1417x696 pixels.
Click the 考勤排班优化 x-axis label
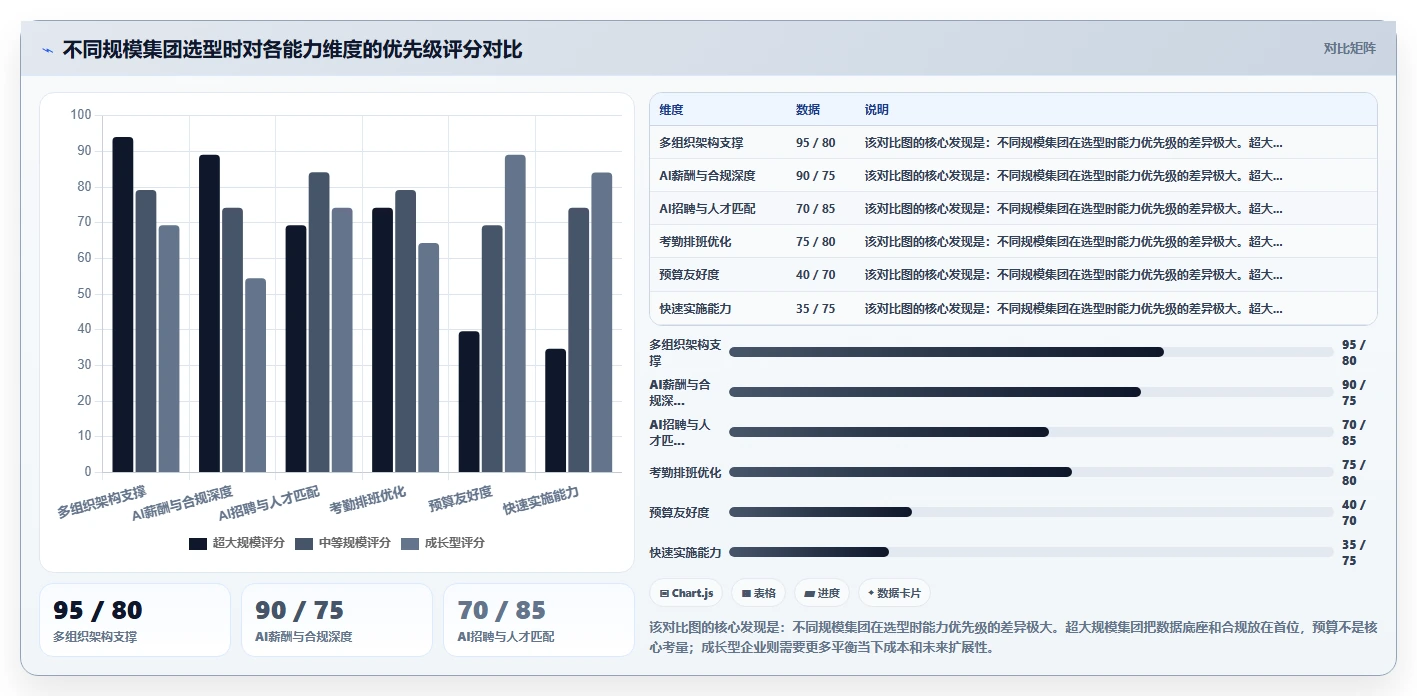367,499
